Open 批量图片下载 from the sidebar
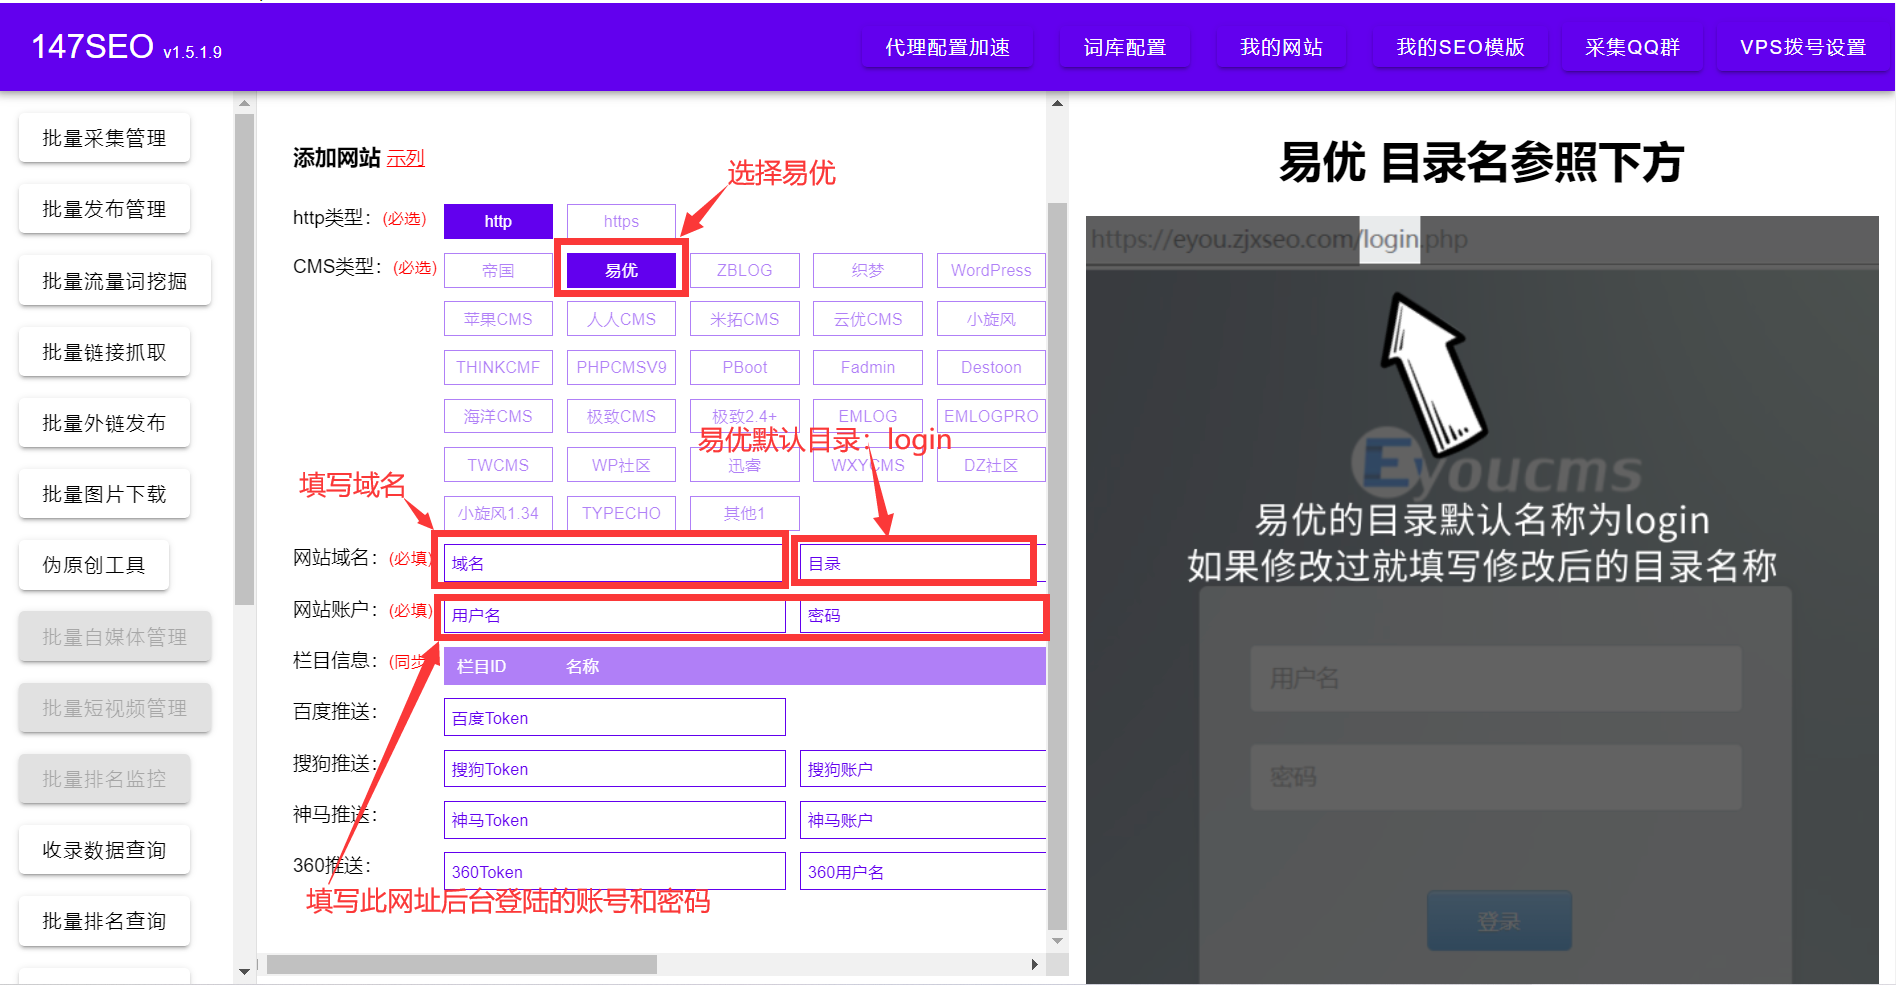The height and width of the screenshot is (985, 1896). point(104,494)
